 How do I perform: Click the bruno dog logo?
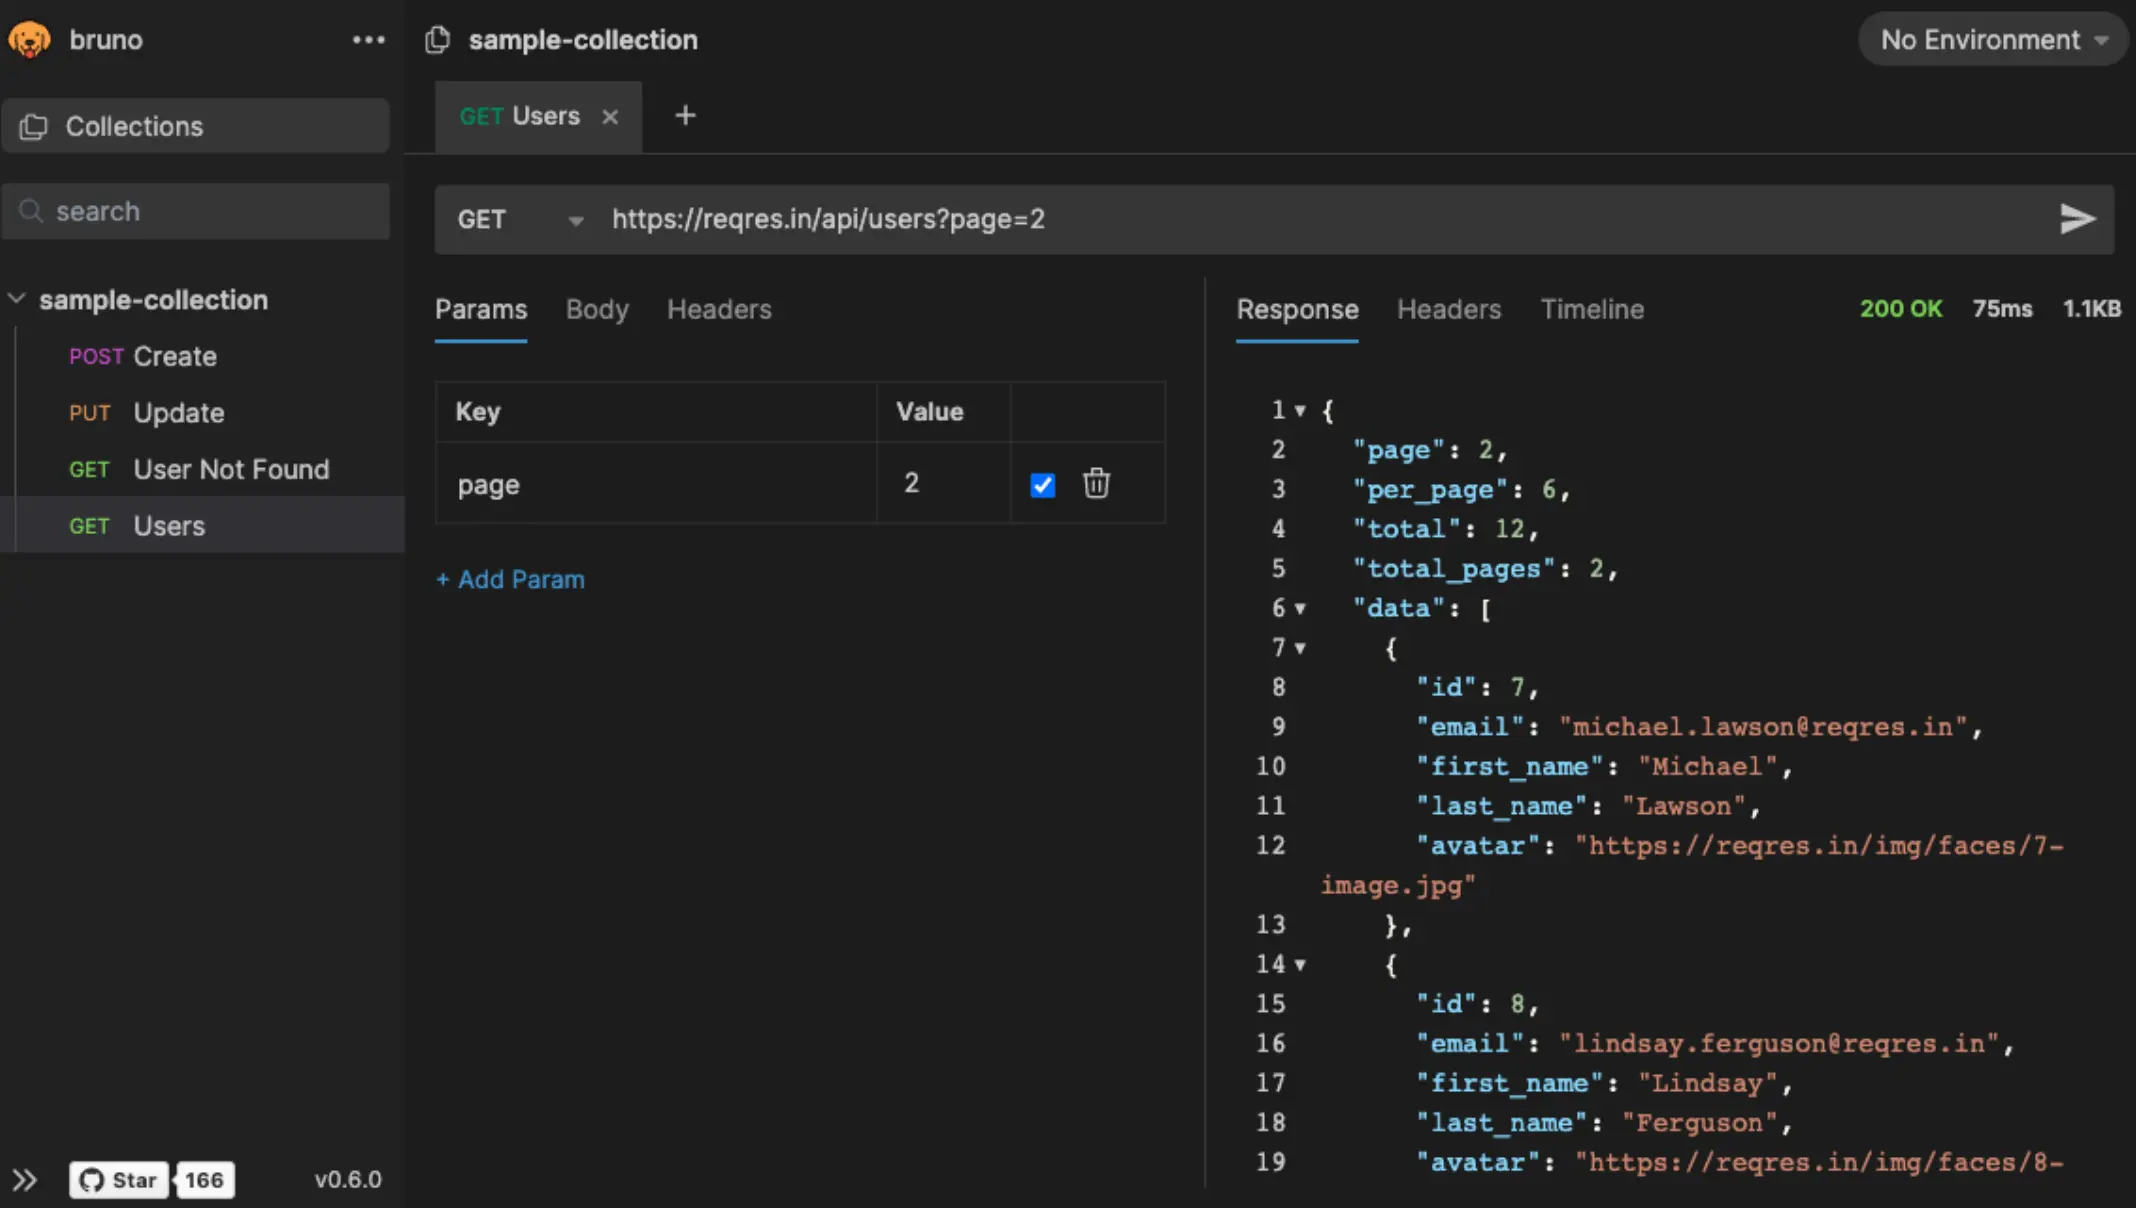(29, 40)
